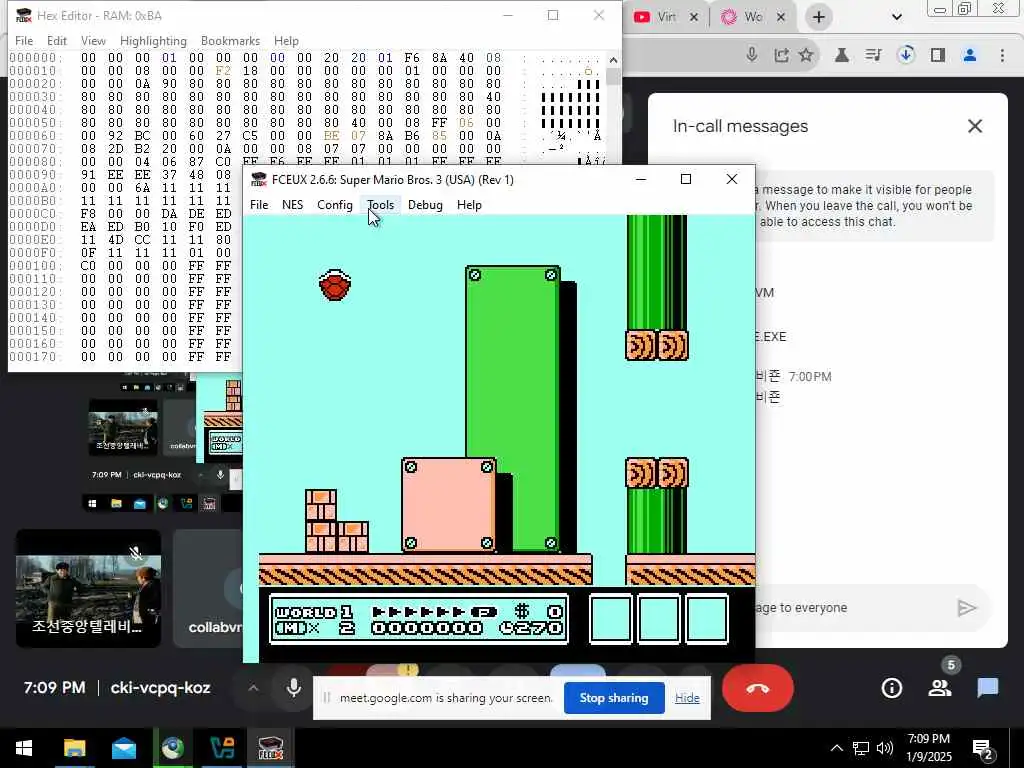Close the 'Wo' browser tab

(780, 17)
